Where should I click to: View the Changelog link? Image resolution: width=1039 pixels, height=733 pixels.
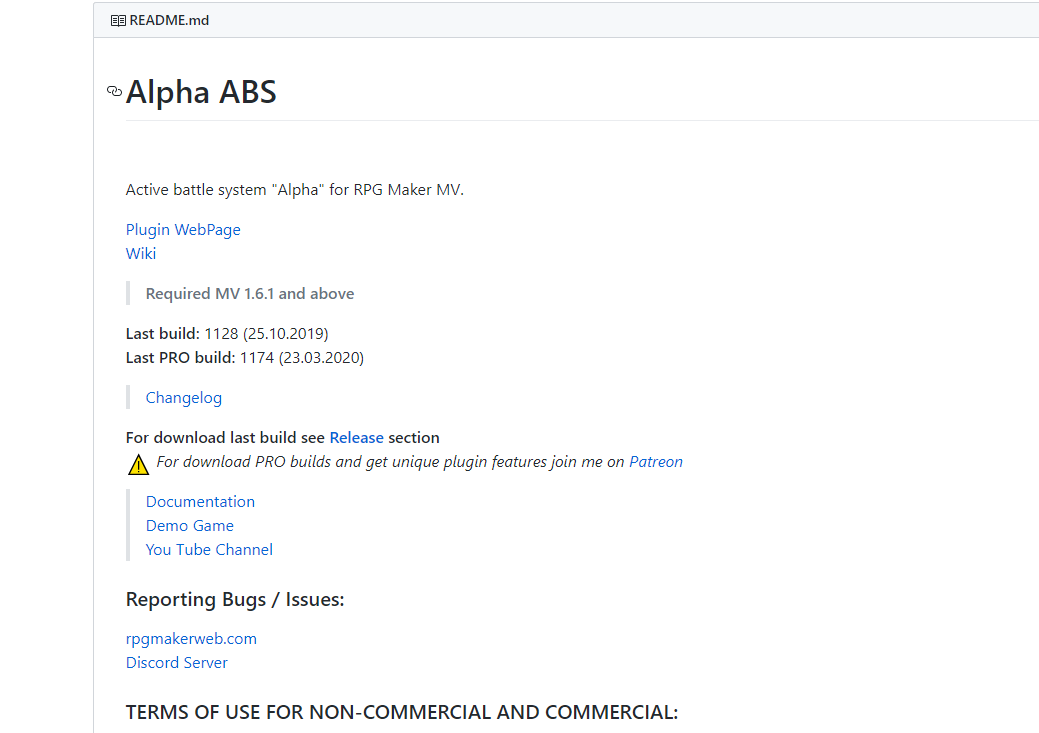tap(184, 398)
